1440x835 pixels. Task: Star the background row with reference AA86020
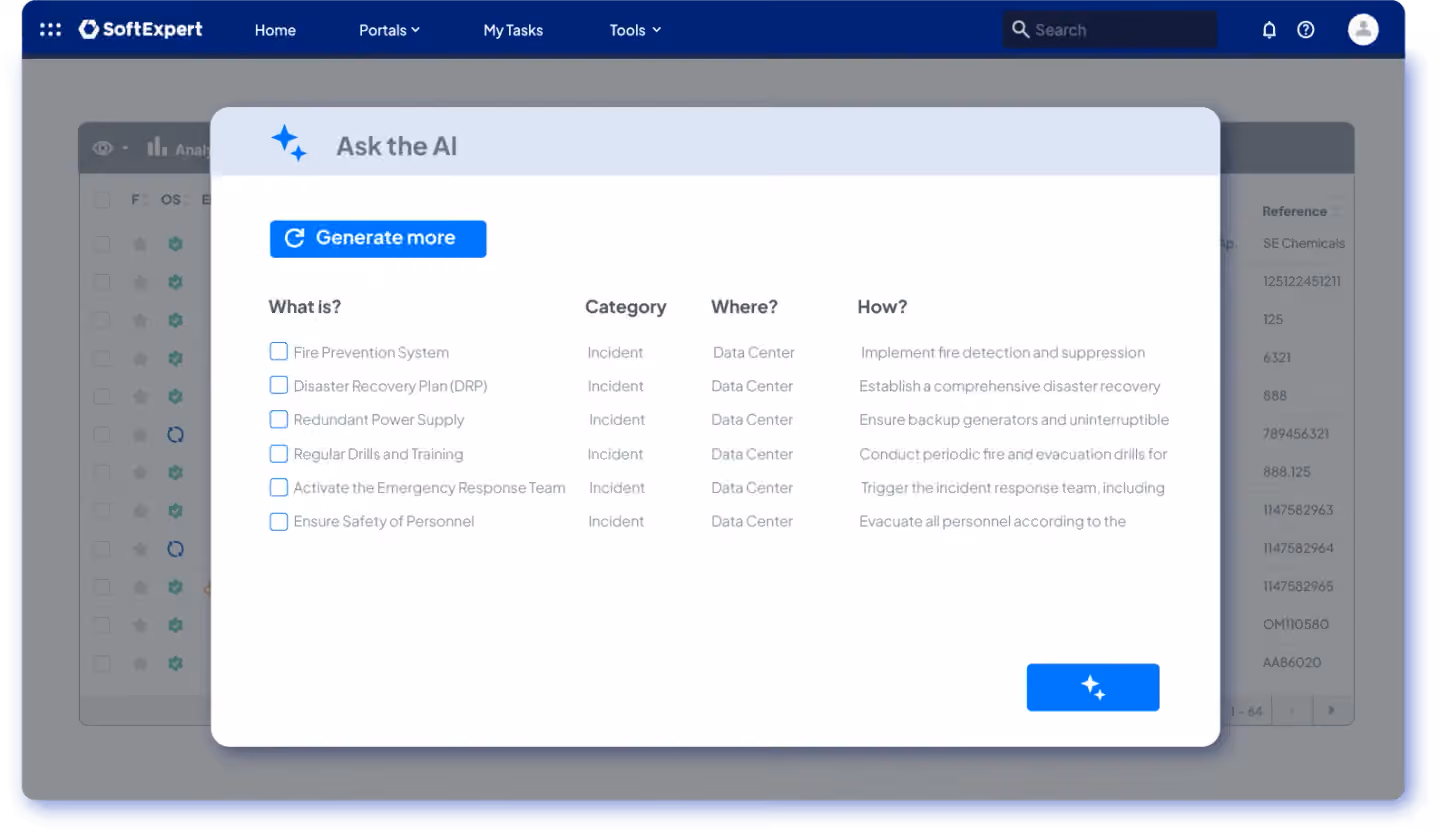point(140,663)
